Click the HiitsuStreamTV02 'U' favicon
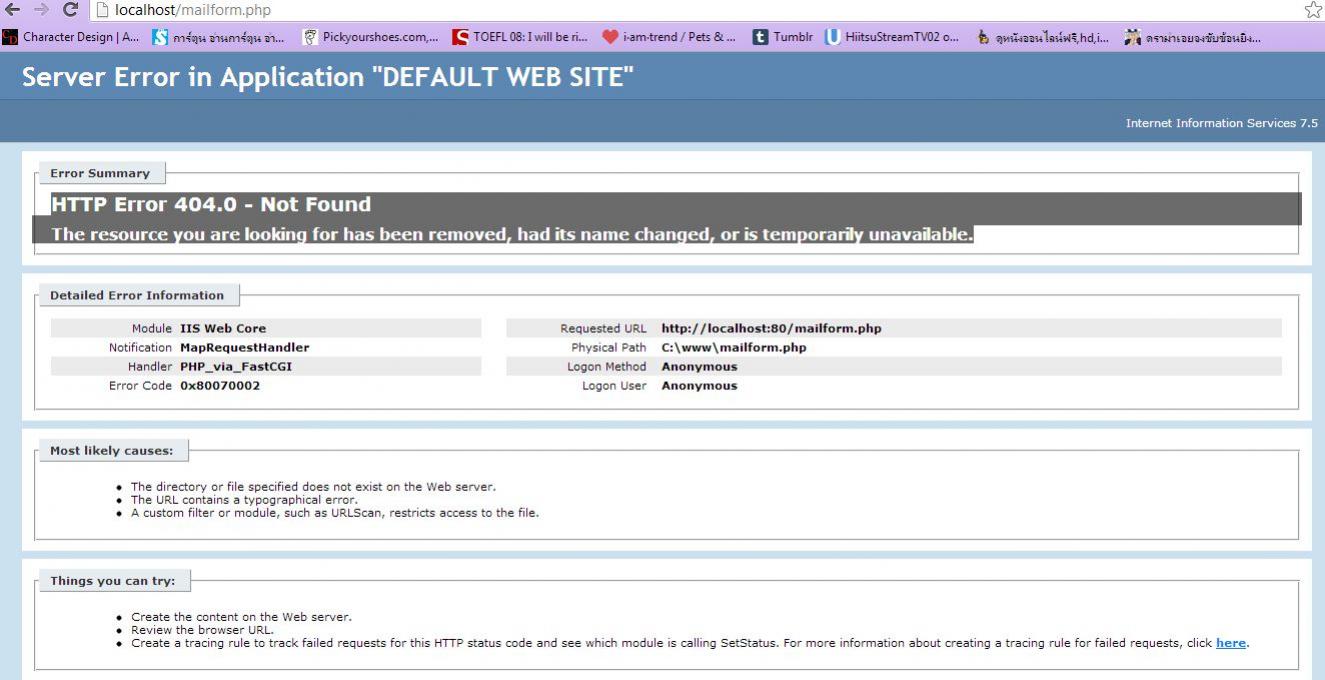 click(x=832, y=38)
